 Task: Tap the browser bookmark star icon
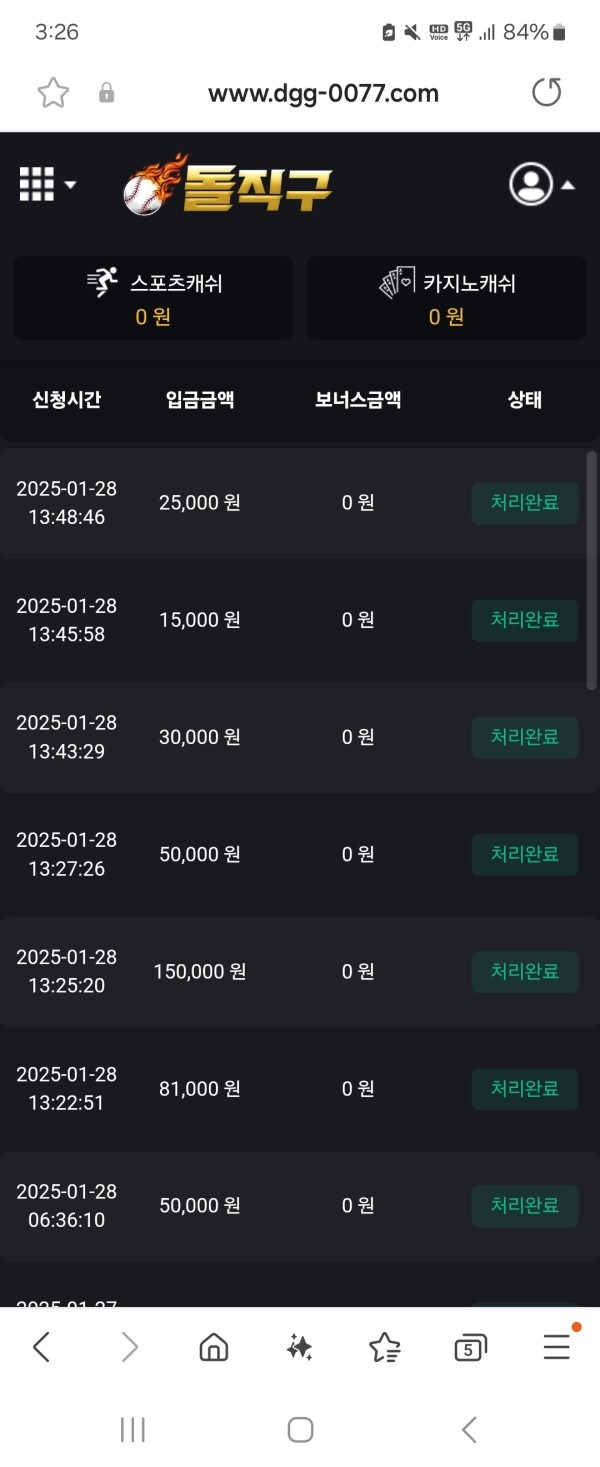point(54,92)
